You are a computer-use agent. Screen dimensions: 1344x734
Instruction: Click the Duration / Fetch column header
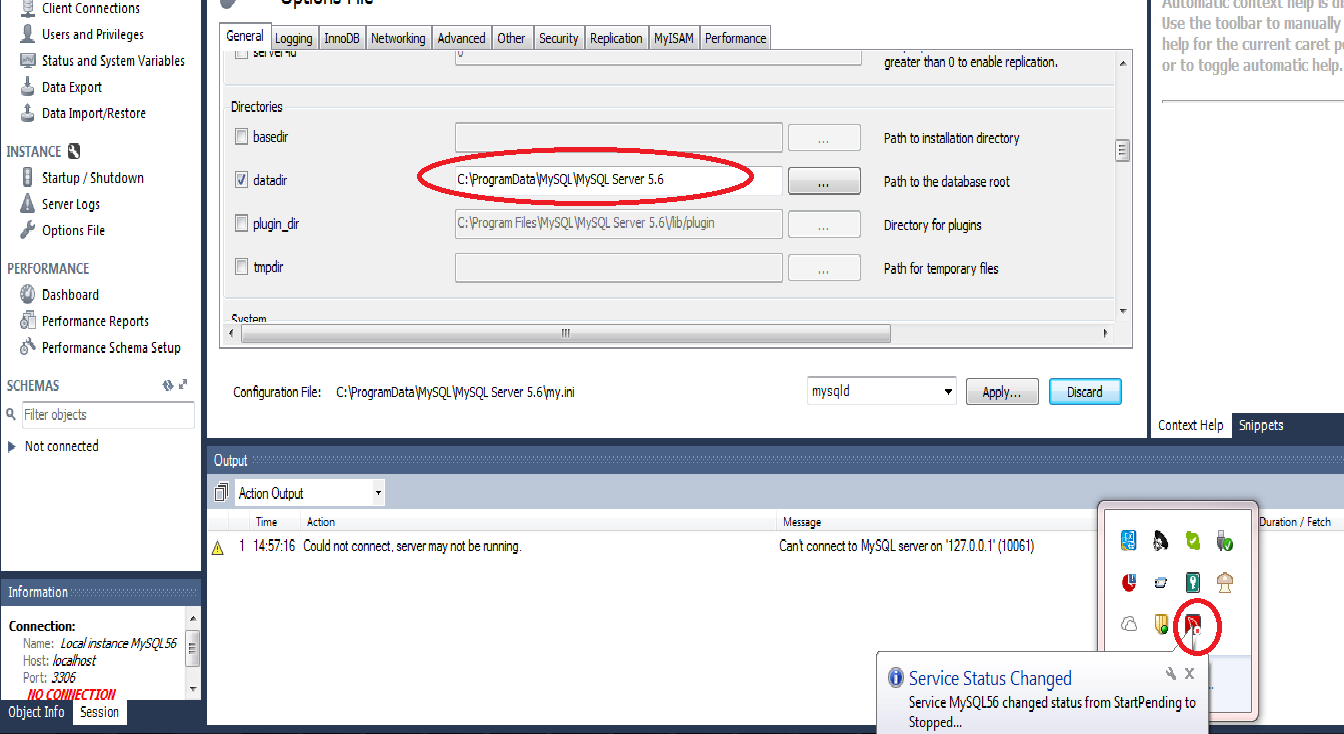click(1295, 522)
